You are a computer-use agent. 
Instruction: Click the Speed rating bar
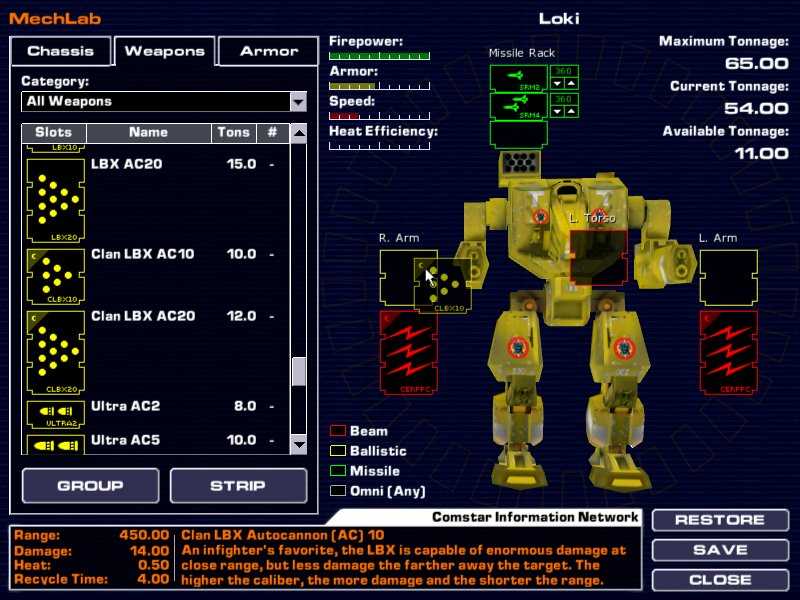click(x=380, y=116)
